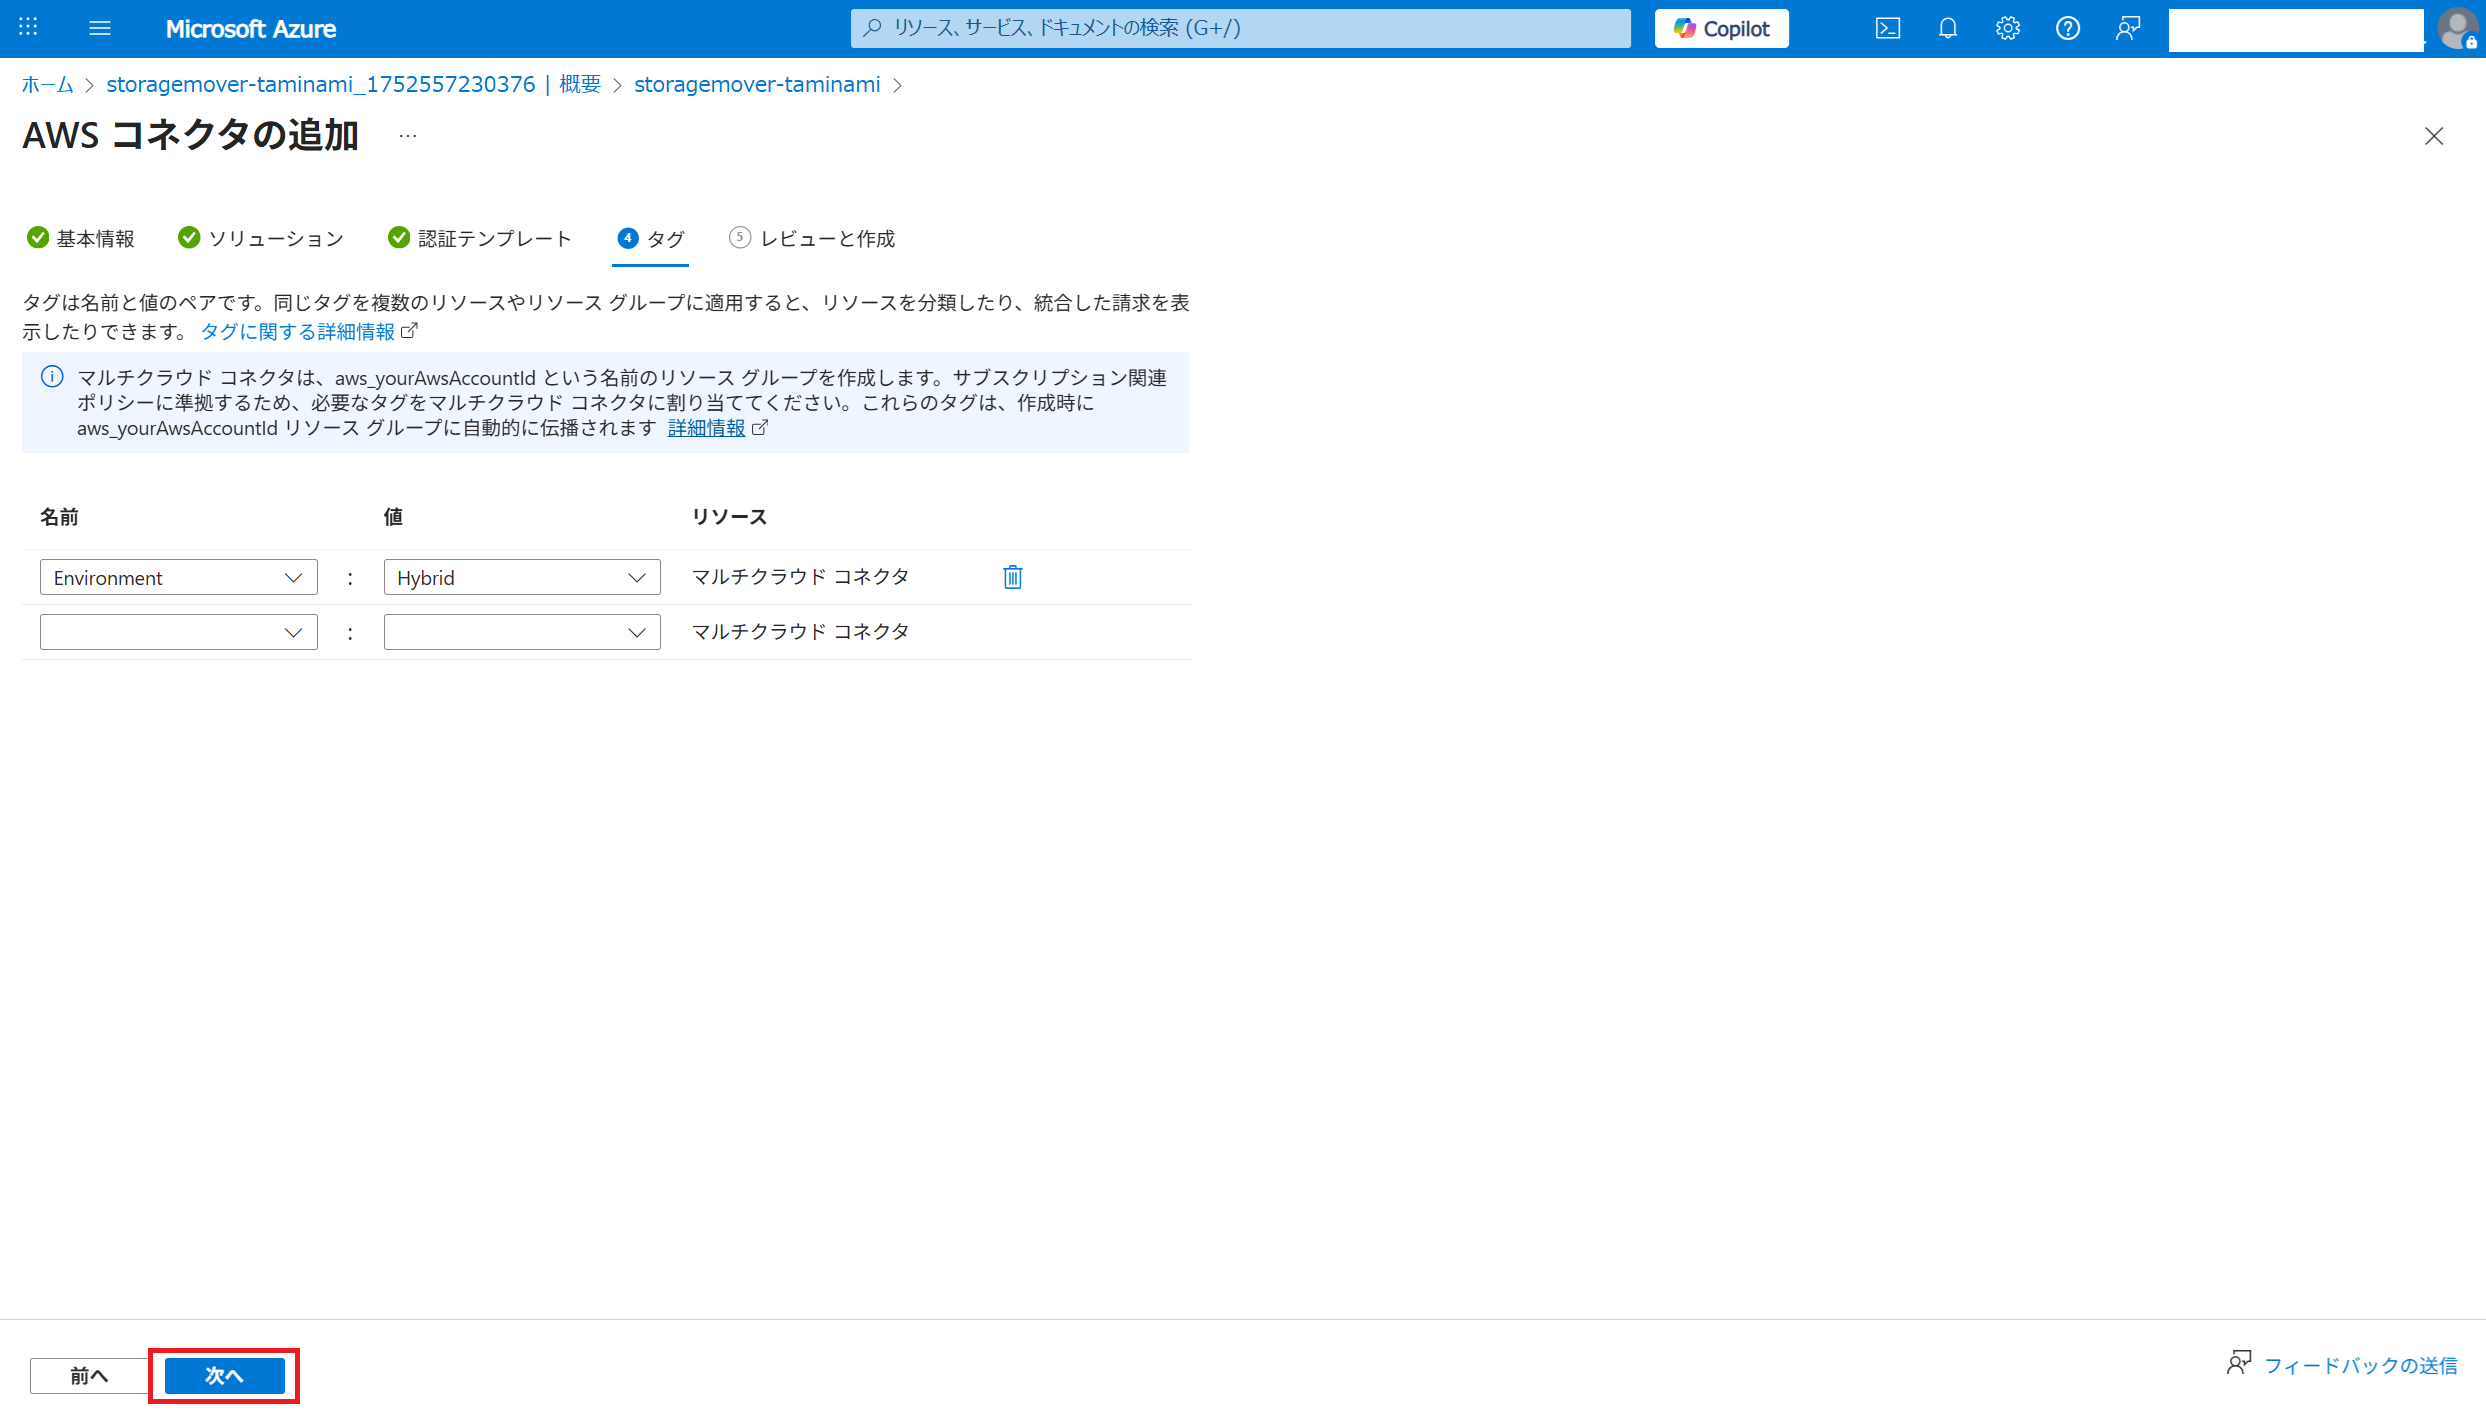The height and width of the screenshot is (1418, 2486).
Task: Open Copilot from the top bar
Action: 1721,28
